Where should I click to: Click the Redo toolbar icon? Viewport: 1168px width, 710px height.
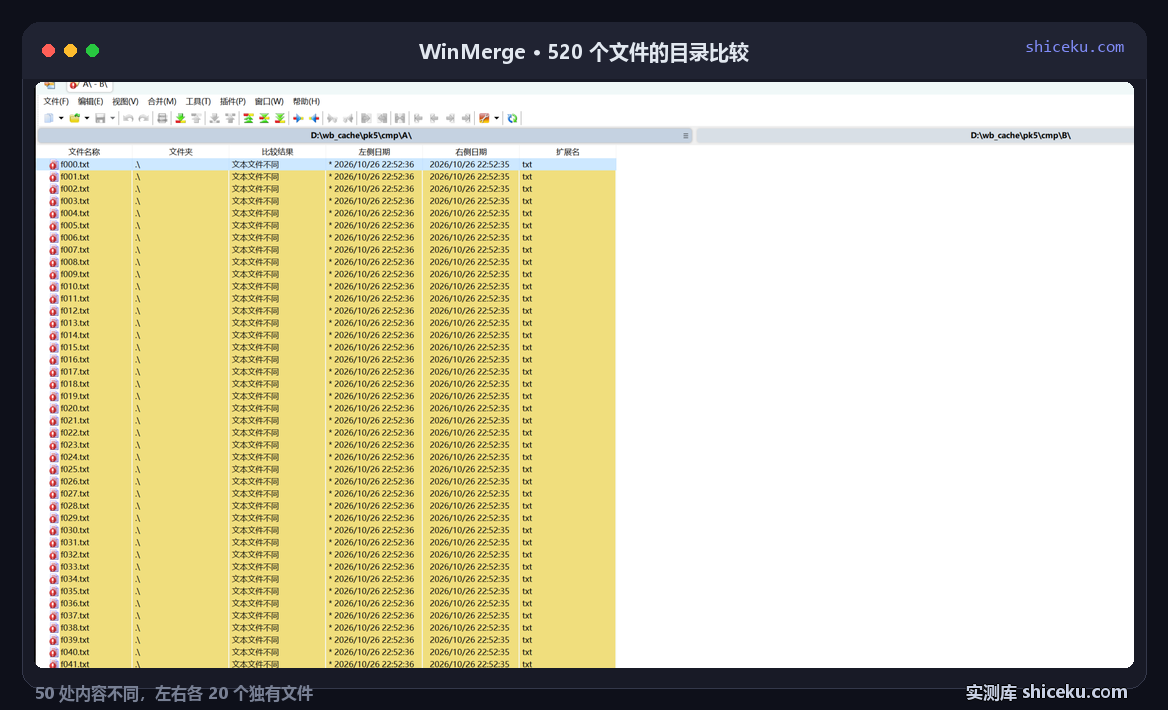144,118
